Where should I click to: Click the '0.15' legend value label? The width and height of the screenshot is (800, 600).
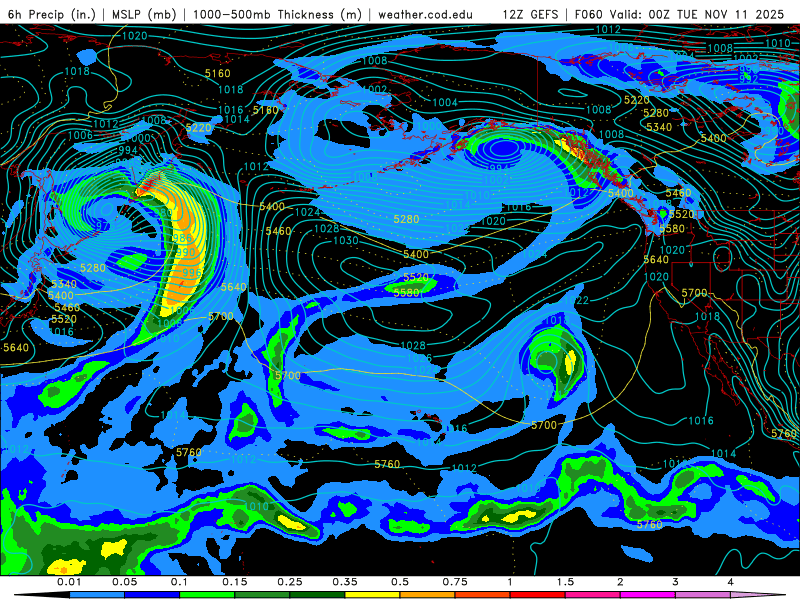pyautogui.click(x=235, y=582)
